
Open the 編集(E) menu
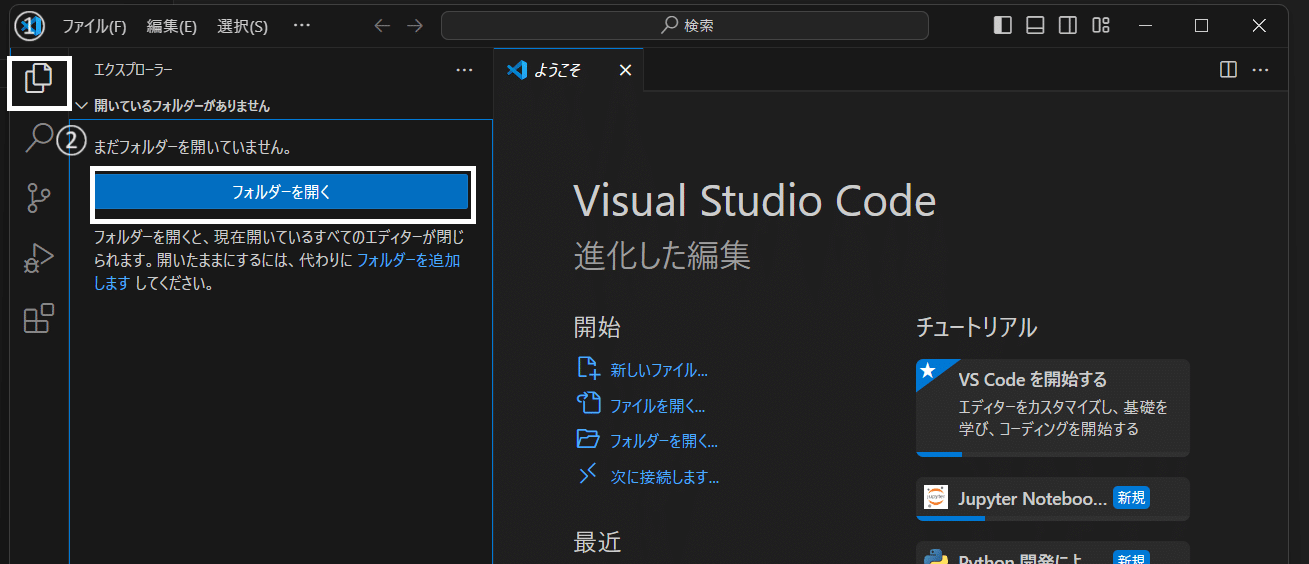171,26
